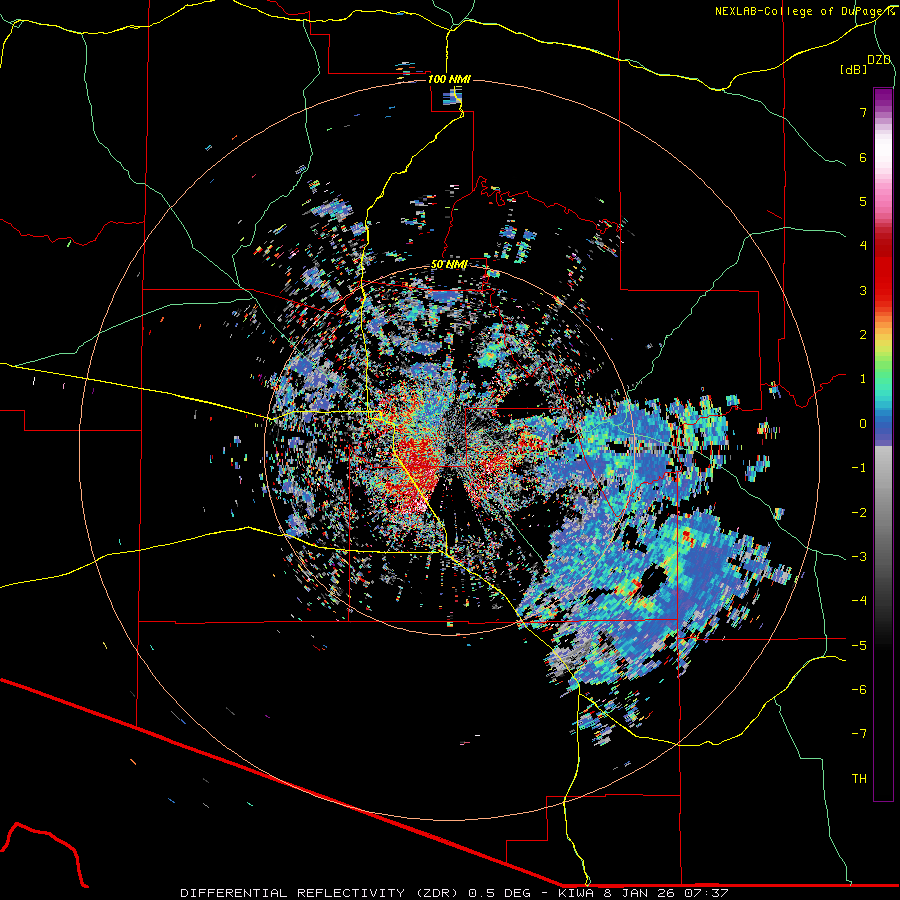Click the -3 value on the dB scale
The image size is (900, 900).
point(859,557)
